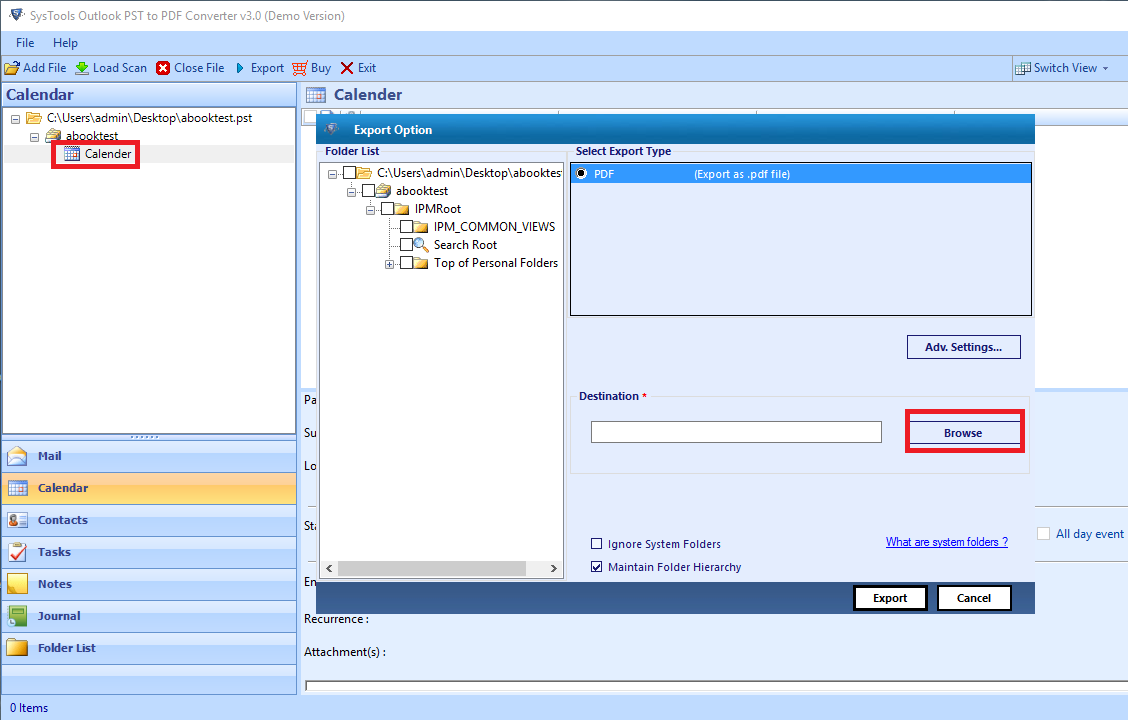Check the Search Root checkbox
Viewport: 1128px width, 720px height.
[x=406, y=245]
